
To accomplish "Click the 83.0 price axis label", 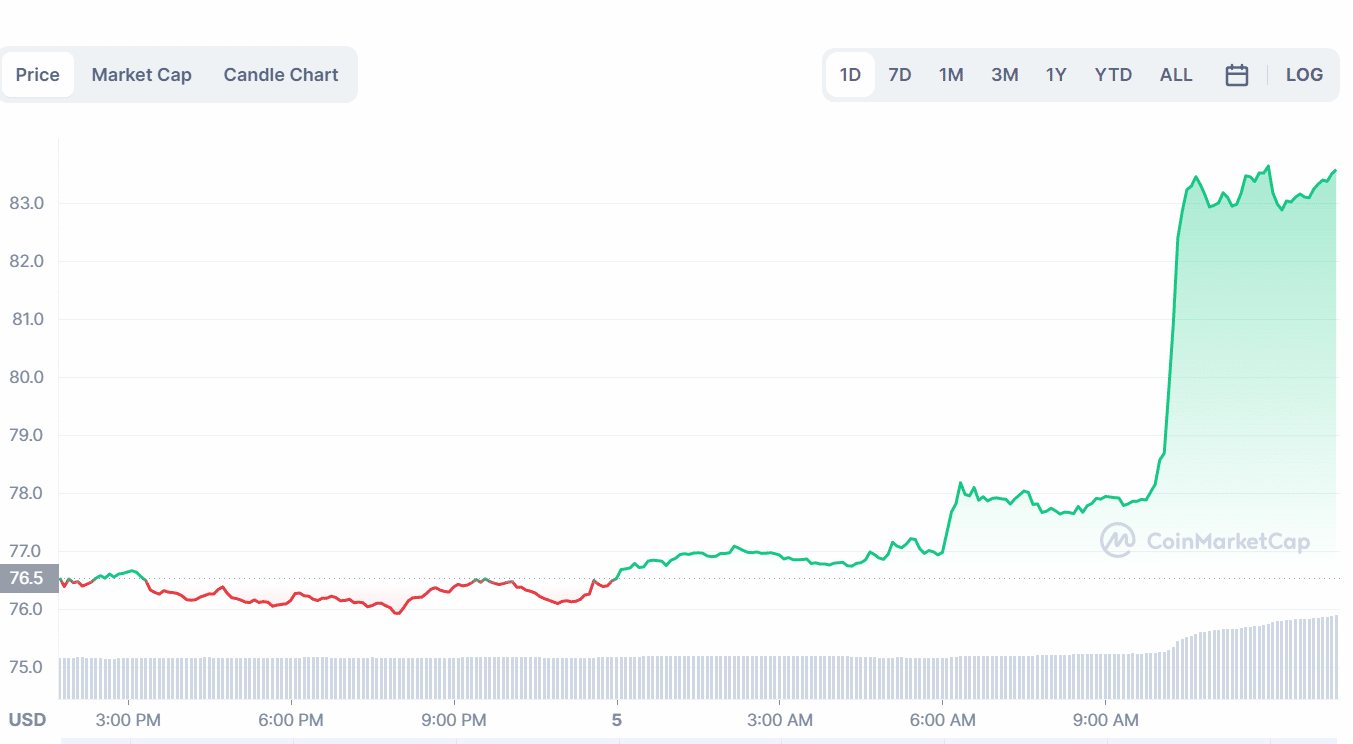I will click(26, 203).
